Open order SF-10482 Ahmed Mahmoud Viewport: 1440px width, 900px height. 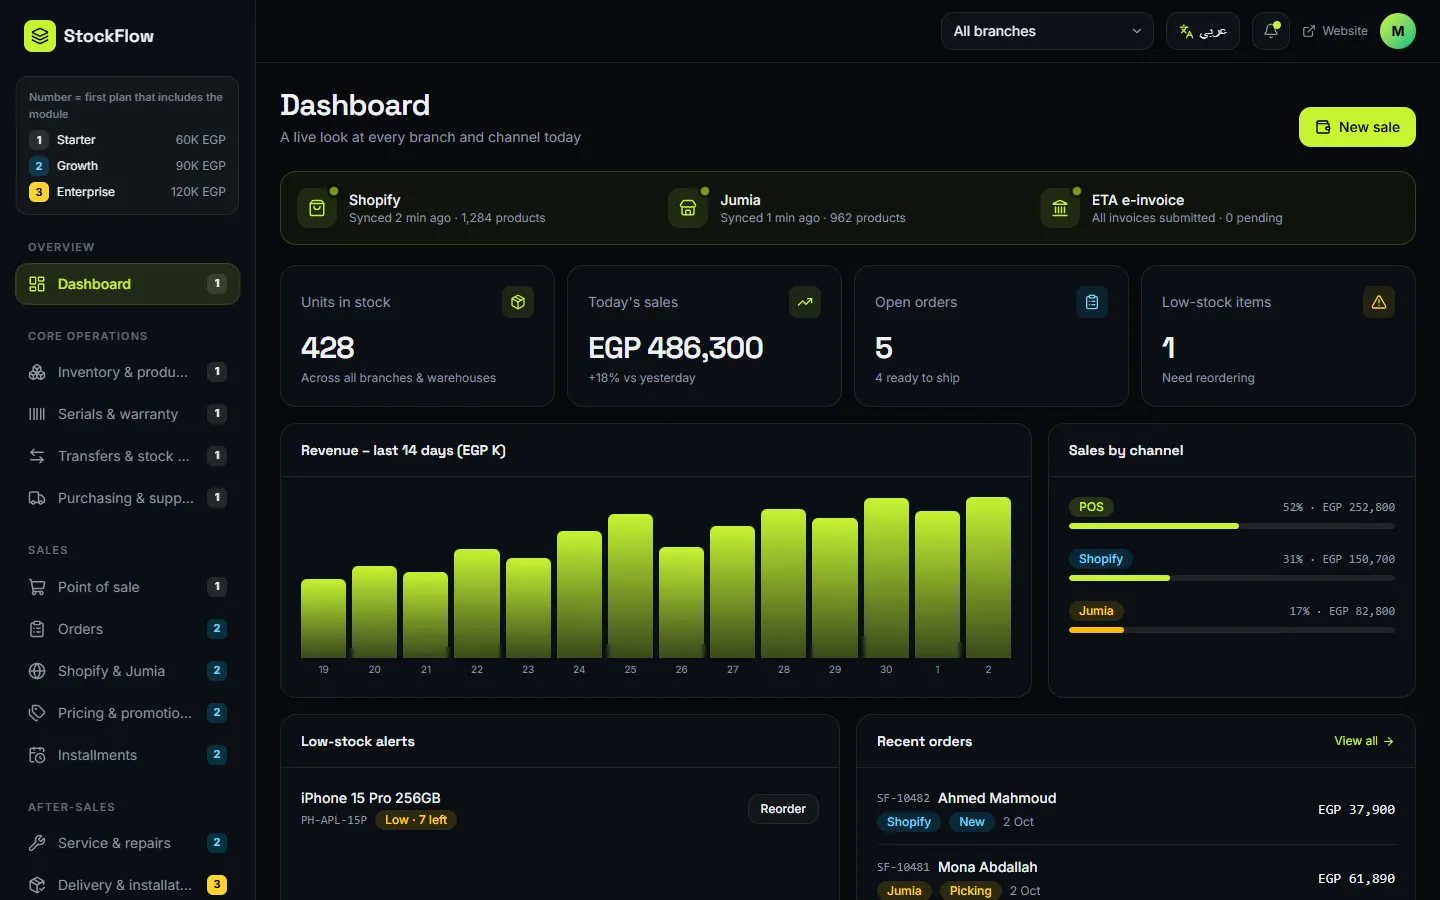tap(1136, 810)
